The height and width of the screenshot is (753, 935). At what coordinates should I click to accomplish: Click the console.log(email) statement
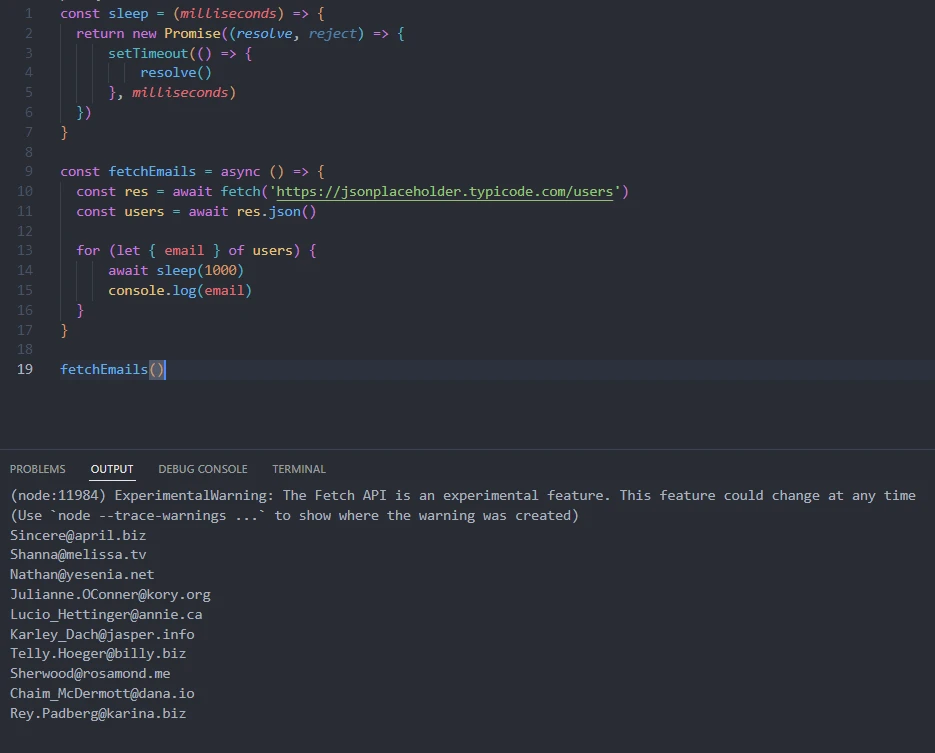coord(180,290)
